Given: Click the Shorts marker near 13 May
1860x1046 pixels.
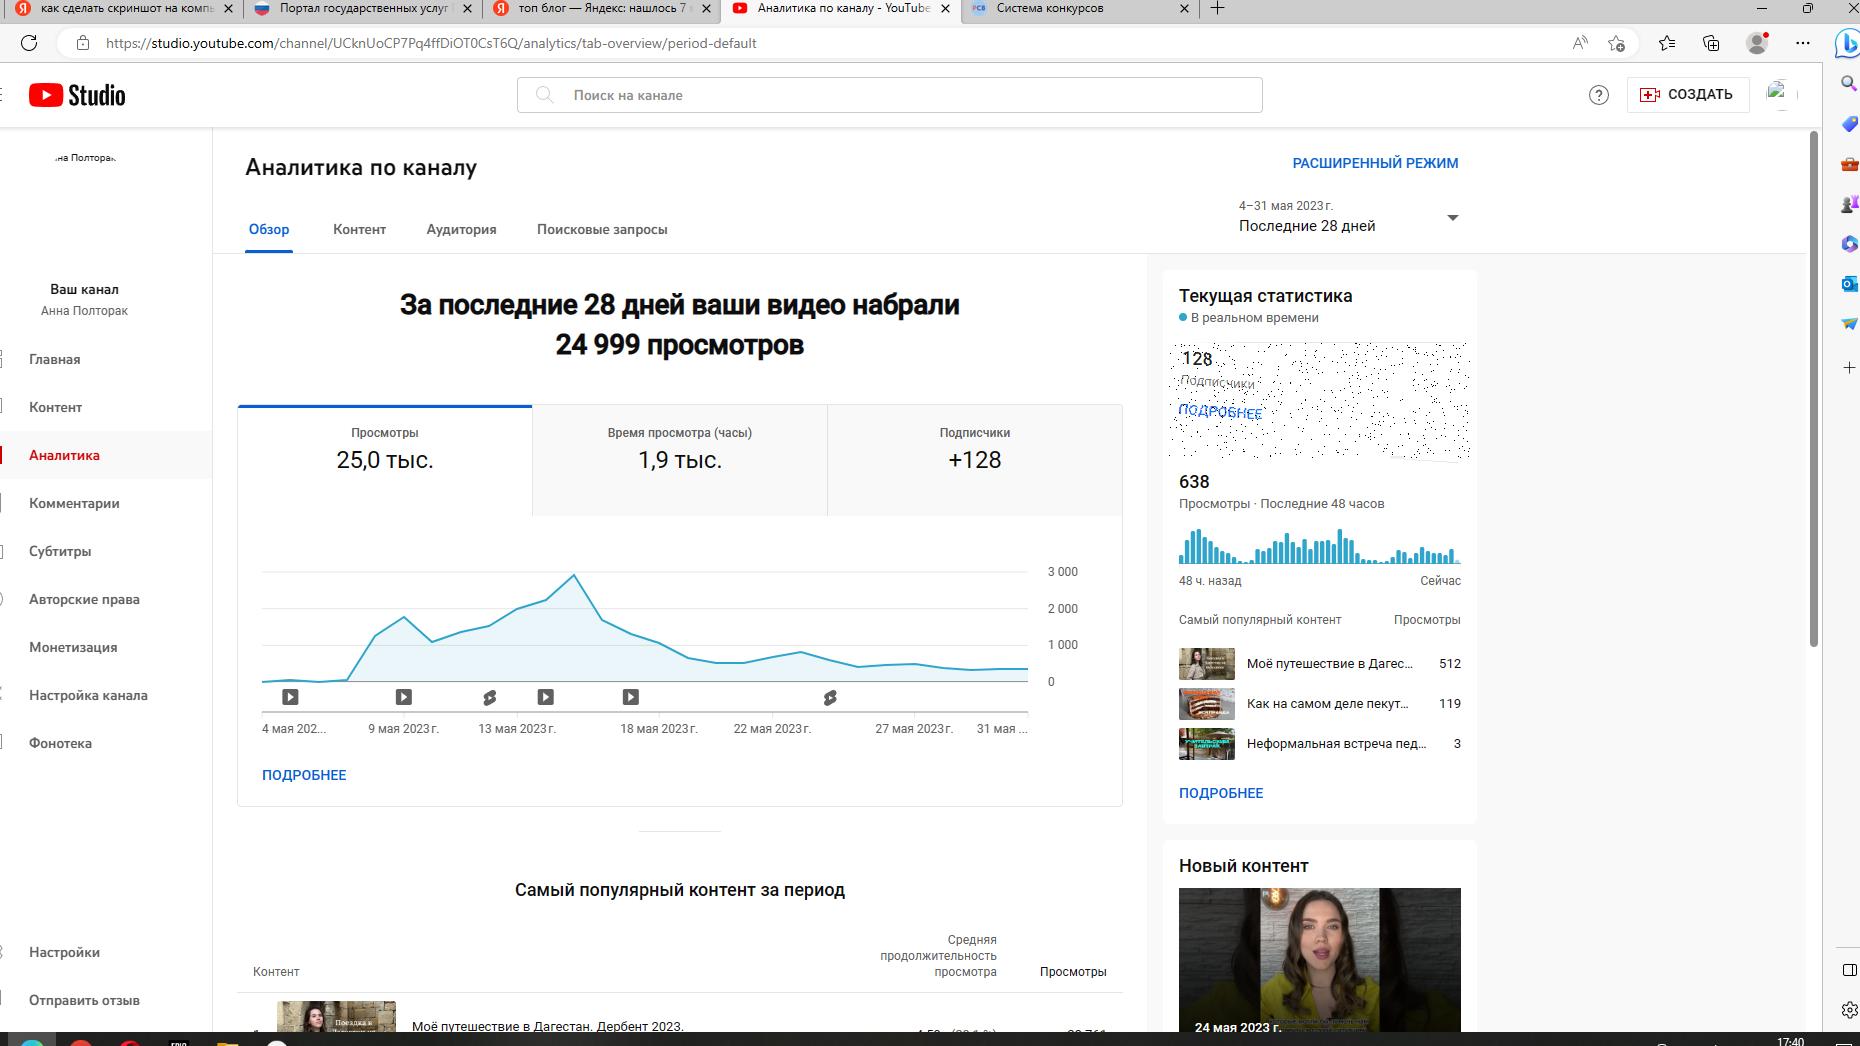Looking at the screenshot, I should [x=489, y=697].
